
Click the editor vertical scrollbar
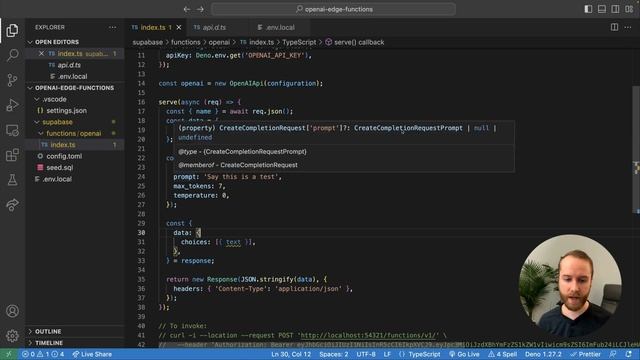[x=636, y=149]
